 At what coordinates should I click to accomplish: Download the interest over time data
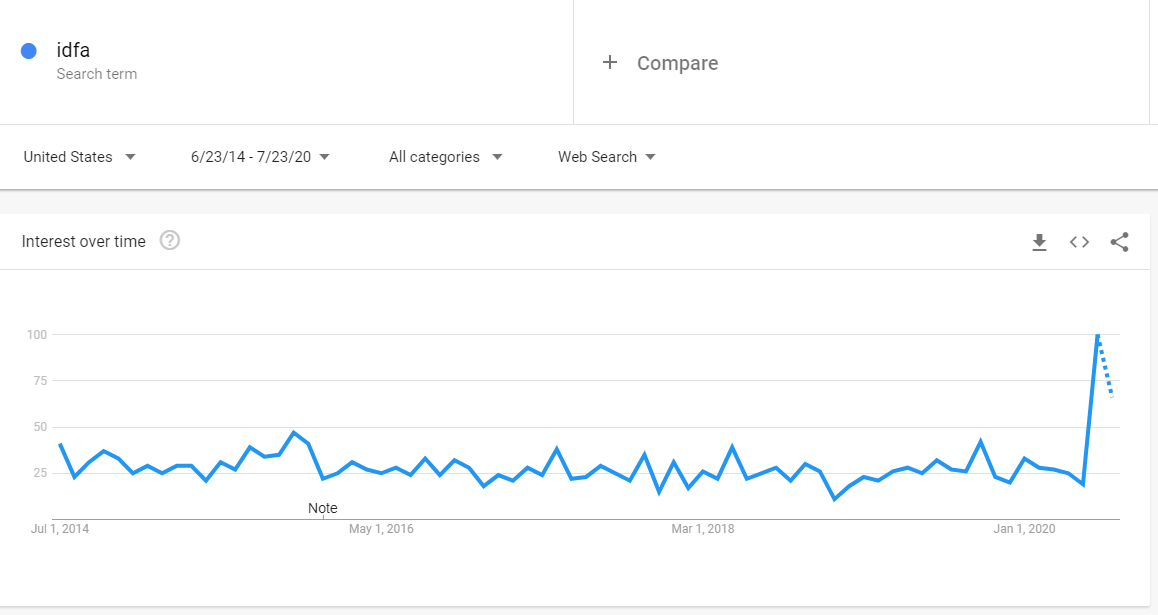[x=1039, y=242]
